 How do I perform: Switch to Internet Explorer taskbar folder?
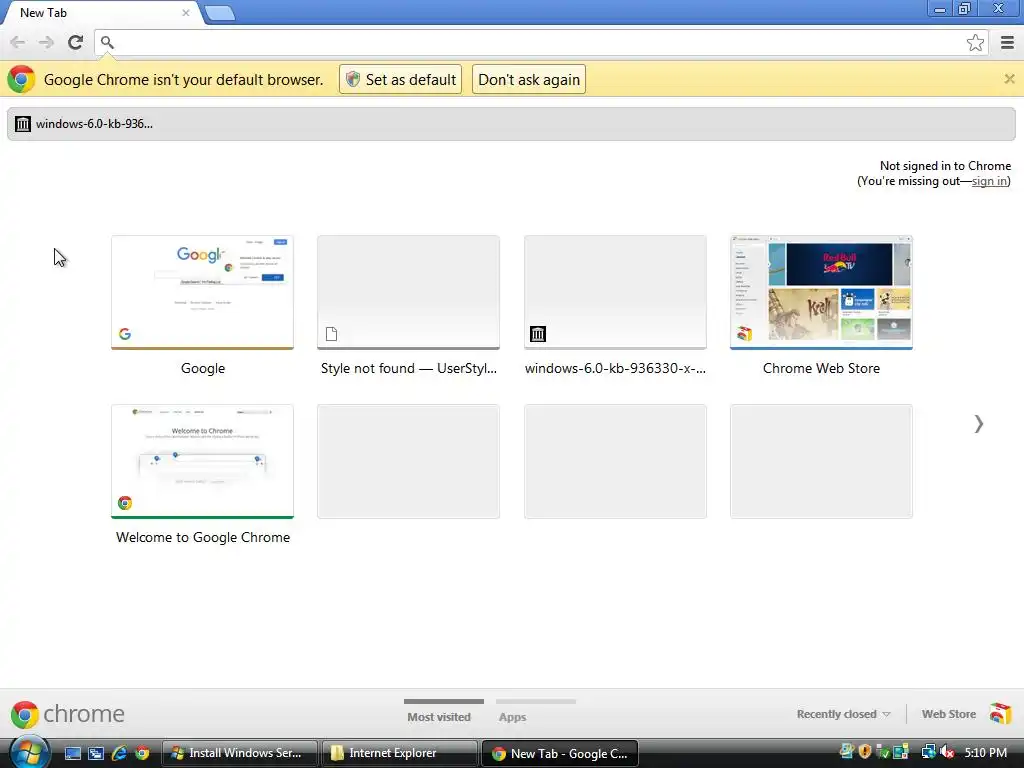(399, 753)
